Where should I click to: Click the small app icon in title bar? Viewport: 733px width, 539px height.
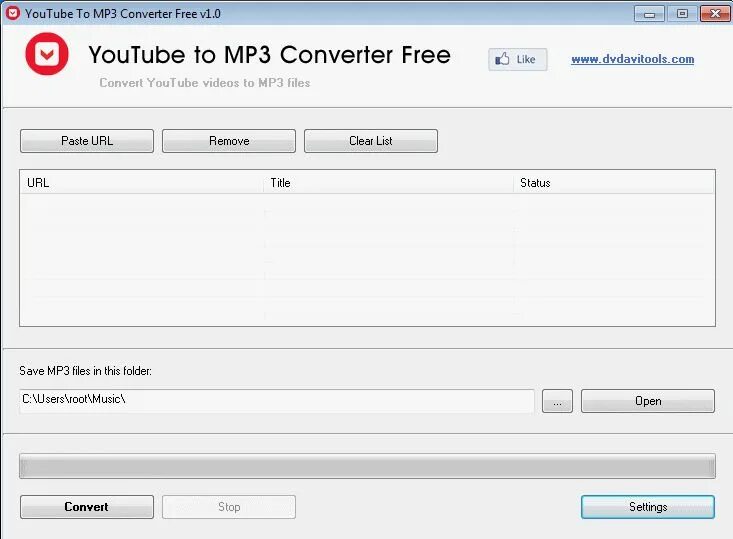(x=13, y=13)
